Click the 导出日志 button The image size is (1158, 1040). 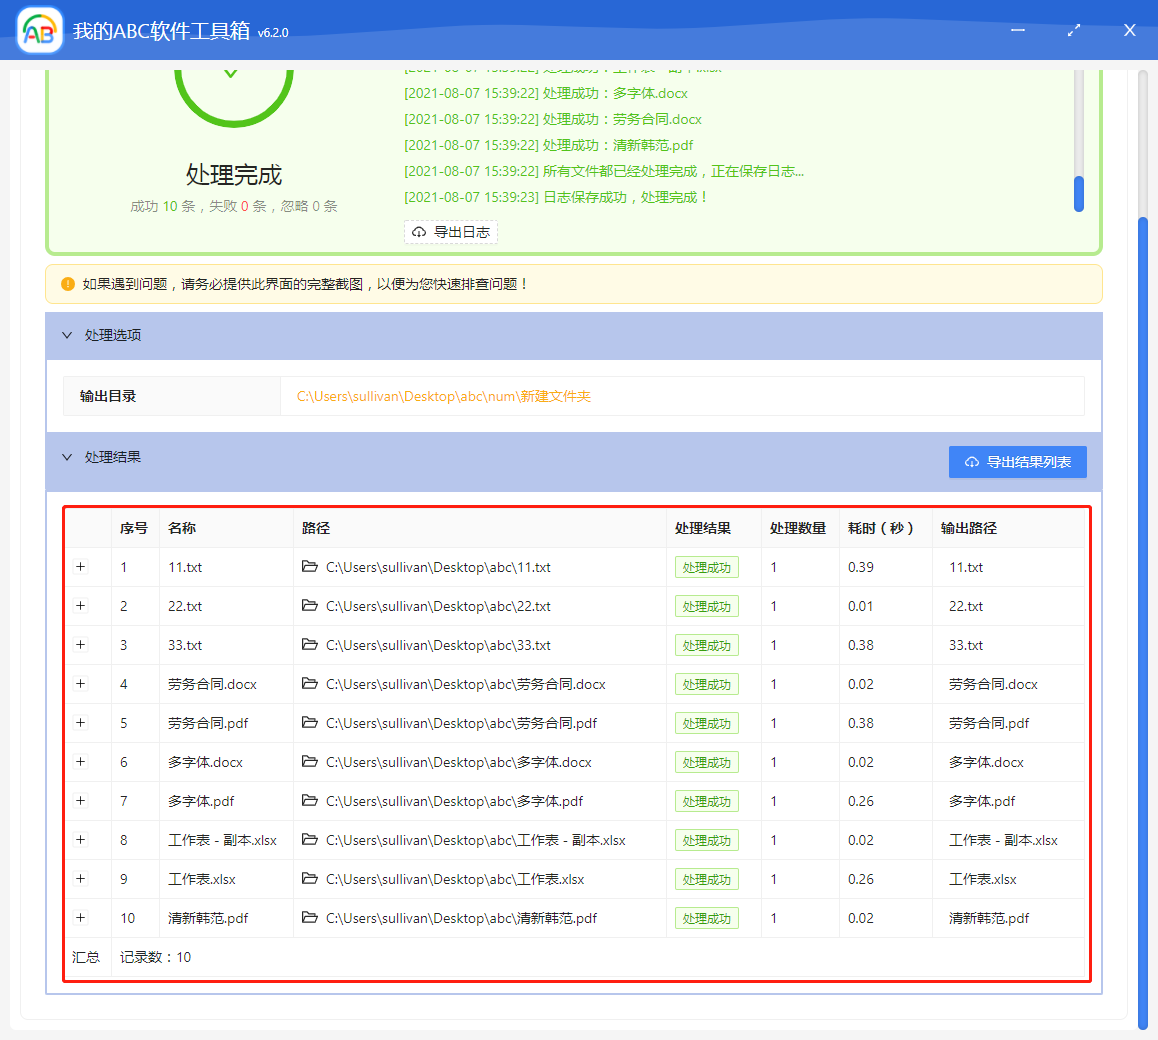pos(451,231)
